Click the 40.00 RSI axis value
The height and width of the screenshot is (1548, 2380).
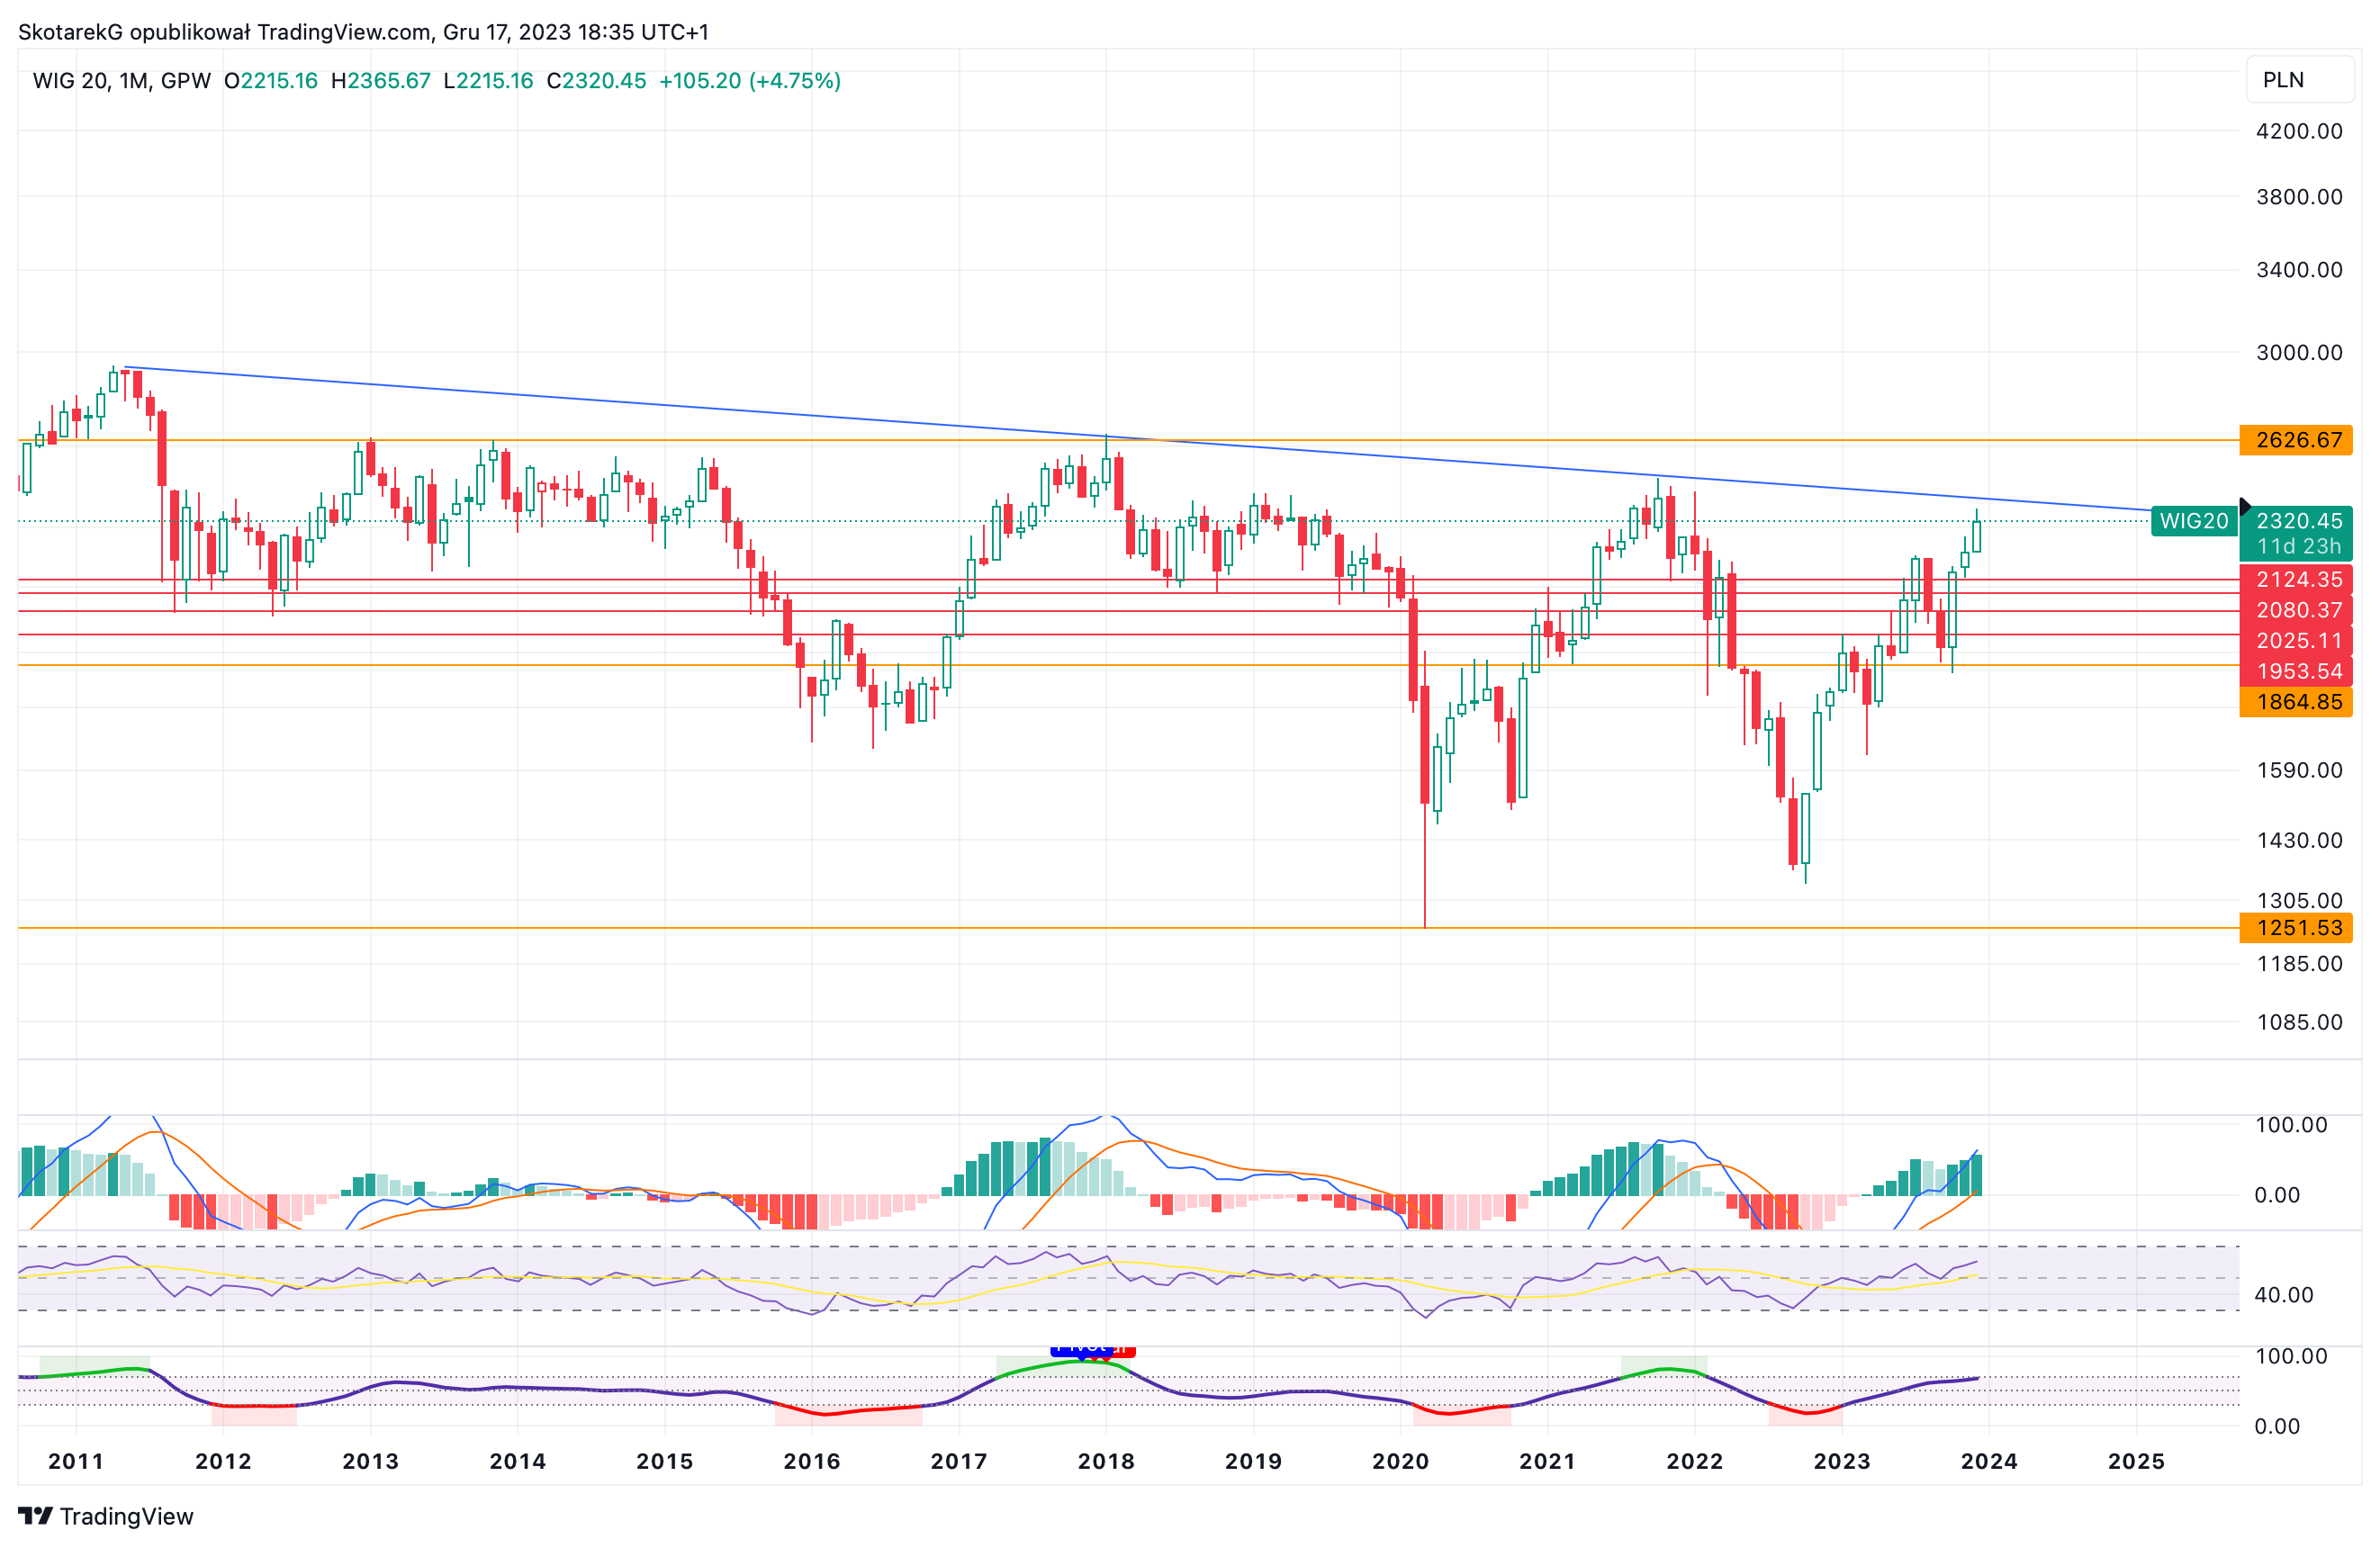(2284, 1295)
